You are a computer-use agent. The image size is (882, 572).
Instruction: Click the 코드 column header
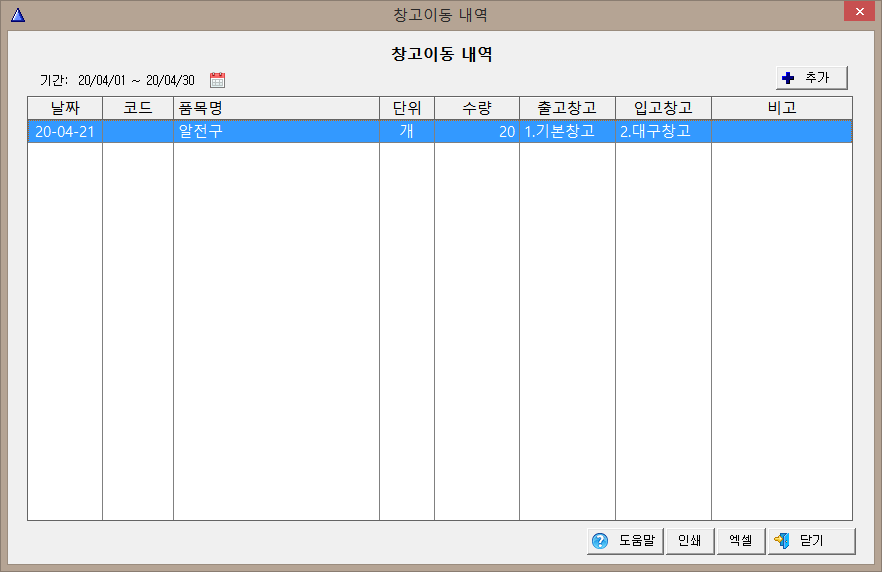[138, 108]
